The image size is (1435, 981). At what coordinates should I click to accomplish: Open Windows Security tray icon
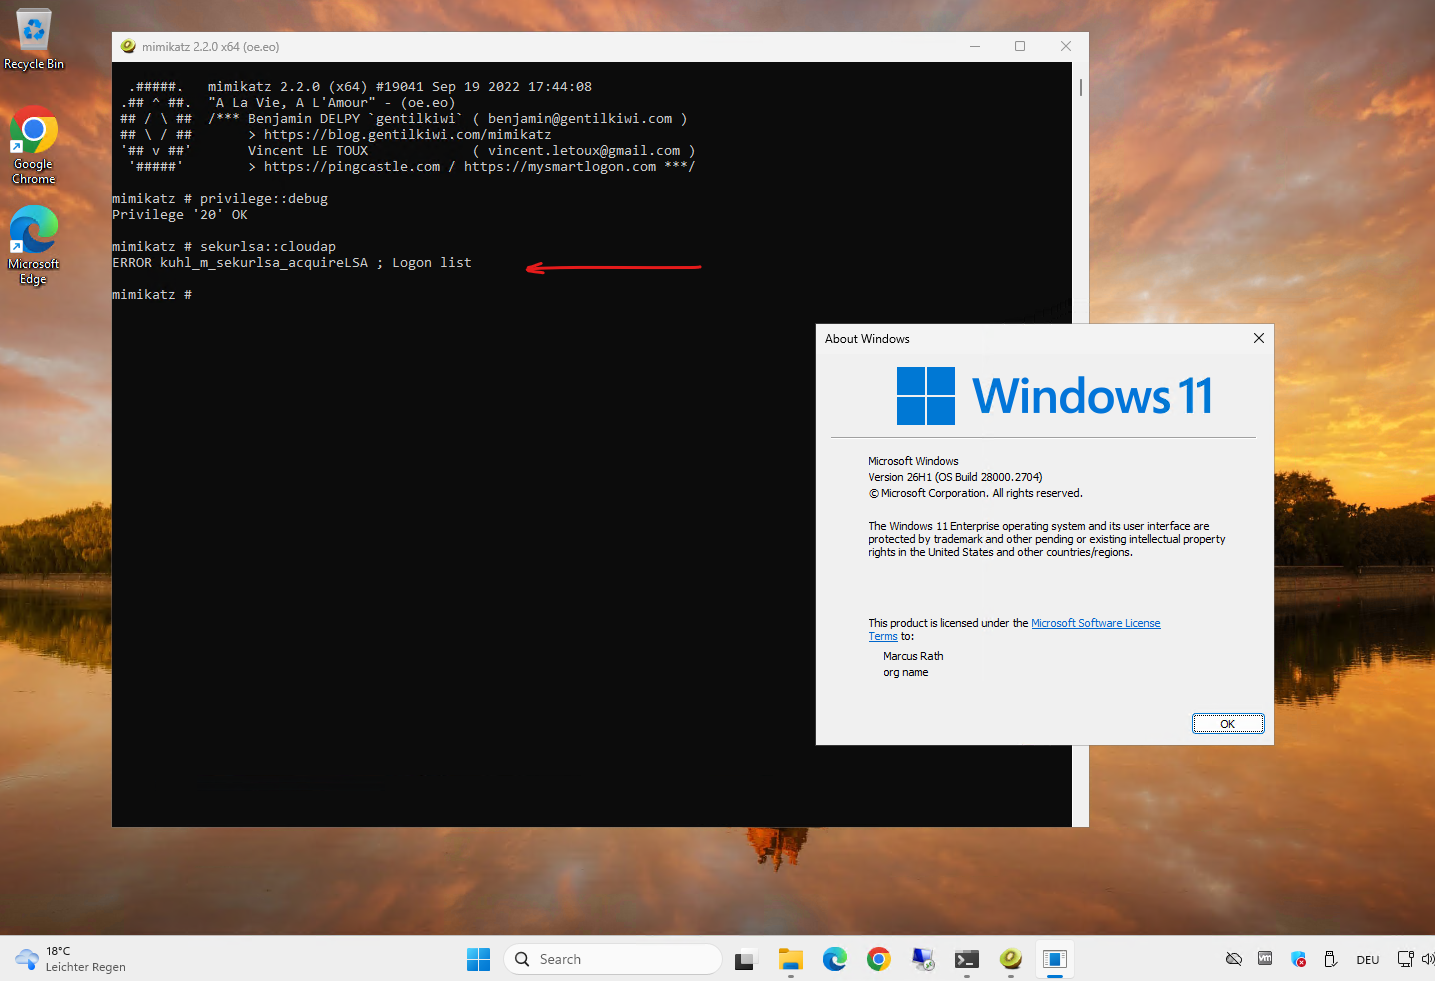pos(1299,959)
